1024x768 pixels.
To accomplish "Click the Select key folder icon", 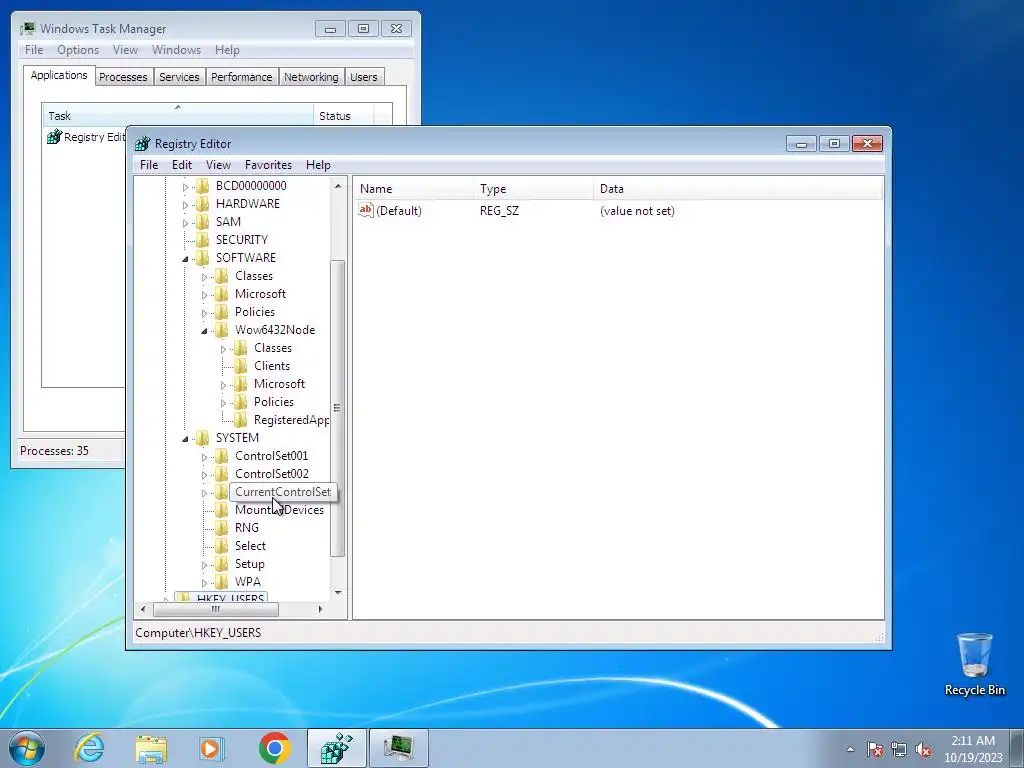I will tap(221, 546).
